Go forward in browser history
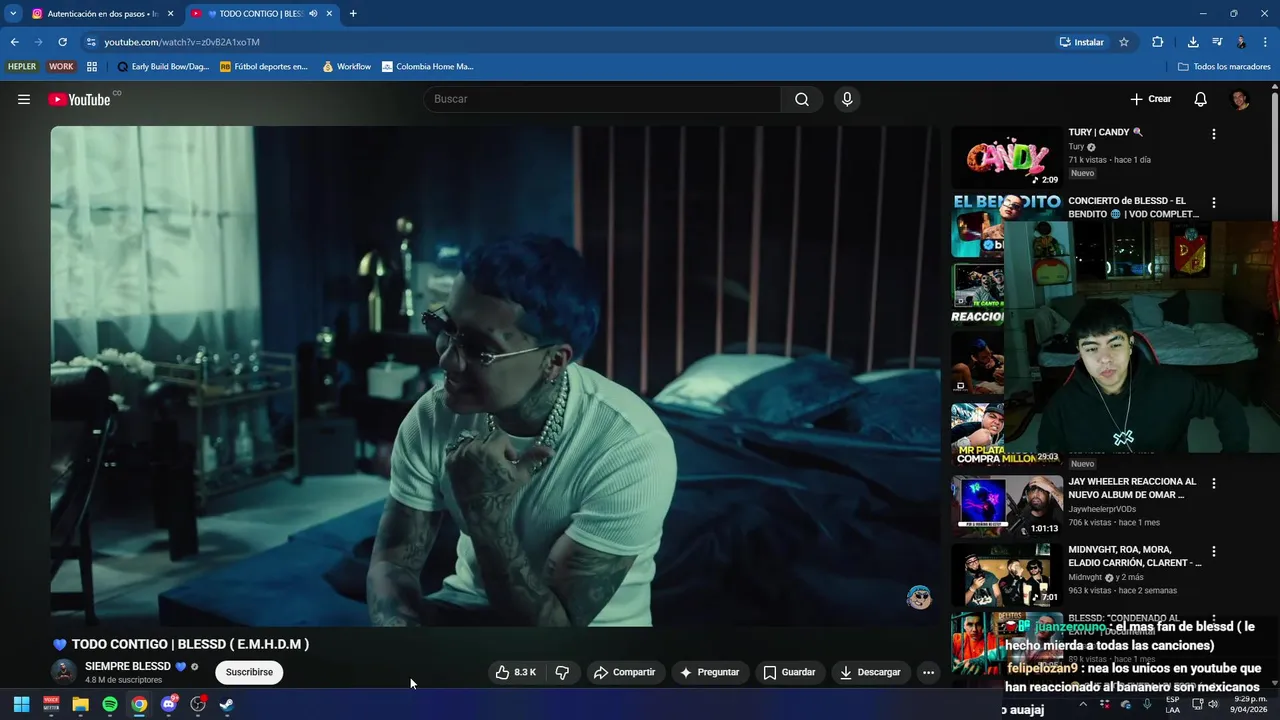Image resolution: width=1280 pixels, height=720 pixels. tap(38, 42)
